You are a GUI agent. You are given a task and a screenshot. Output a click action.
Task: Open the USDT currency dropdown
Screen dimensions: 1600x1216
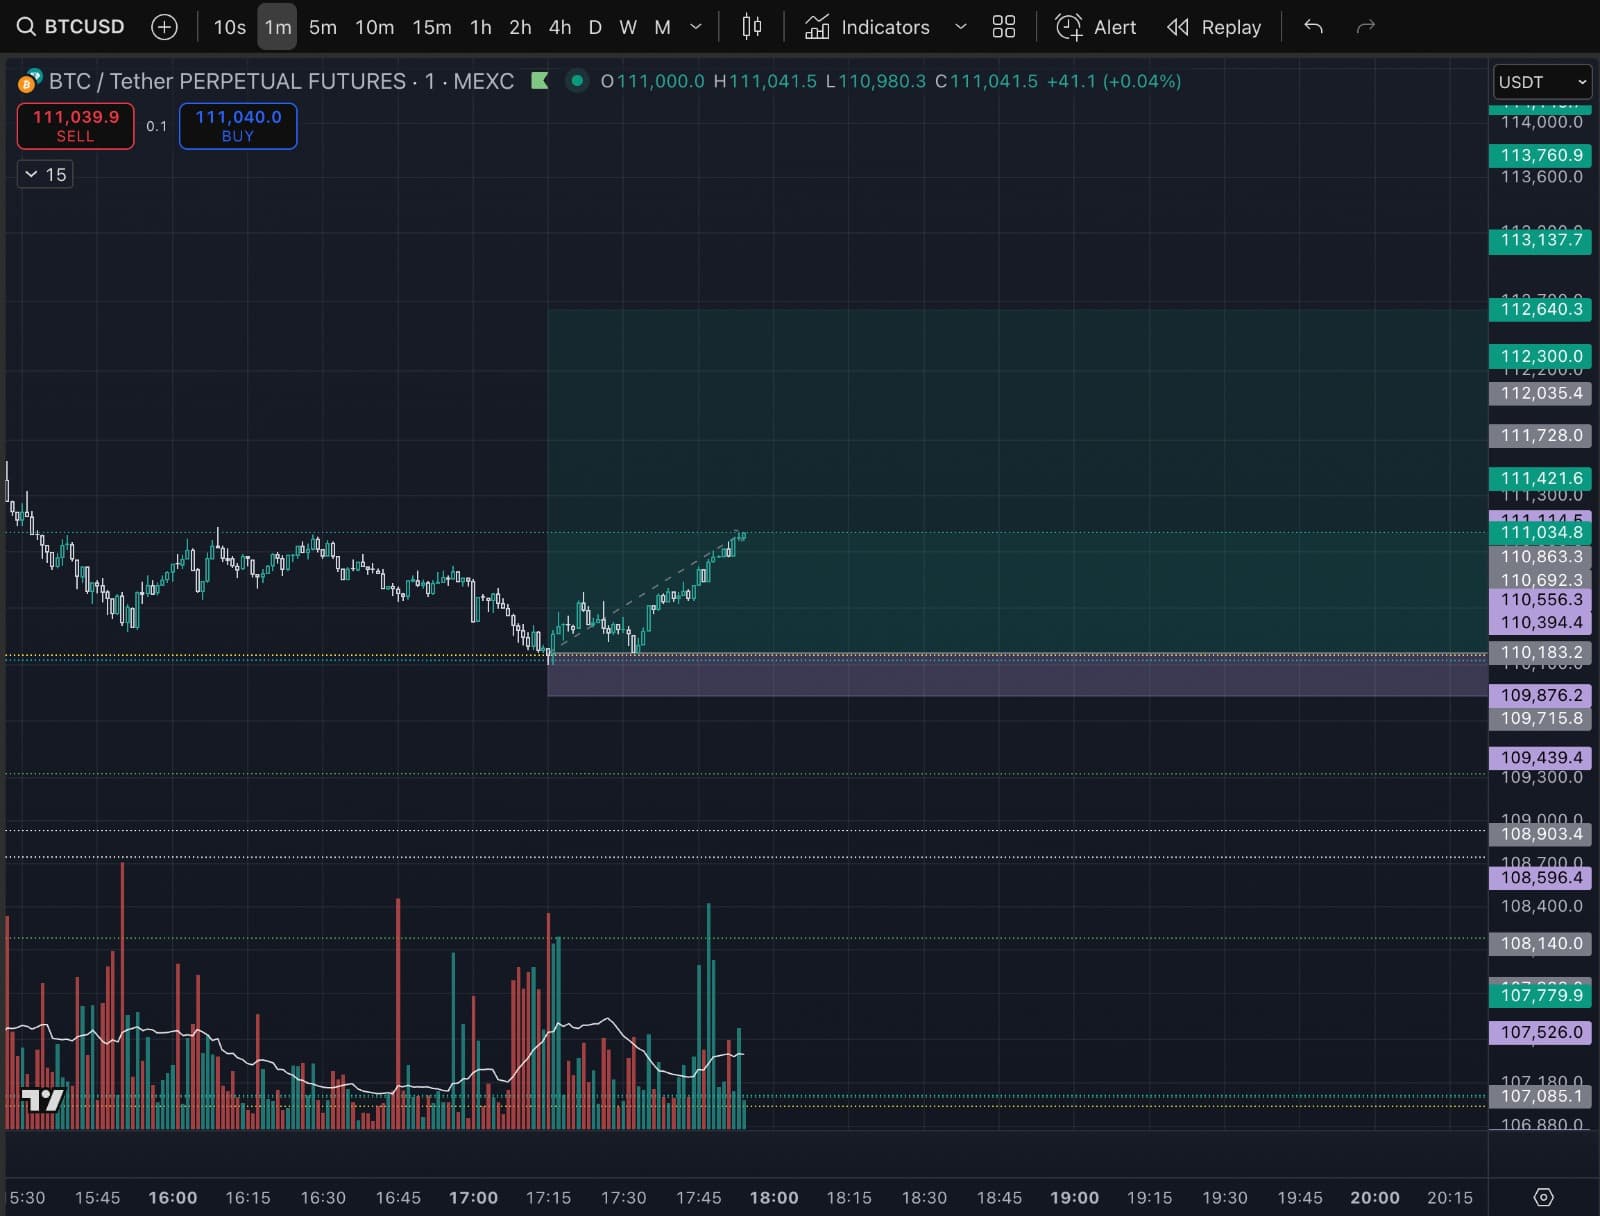point(1542,82)
